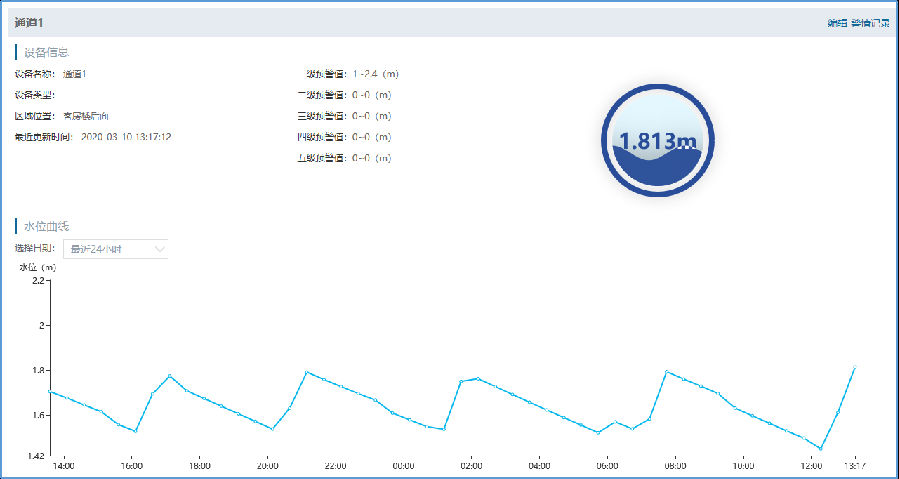Click the 1.813m water level gauge
Screen dimensions: 899x479
[x=658, y=141]
